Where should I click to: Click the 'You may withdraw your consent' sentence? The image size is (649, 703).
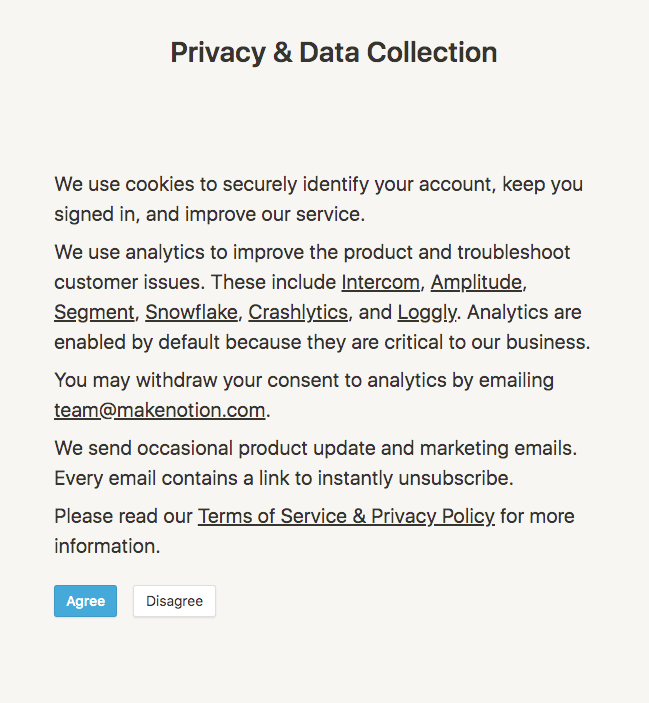pos(304,380)
